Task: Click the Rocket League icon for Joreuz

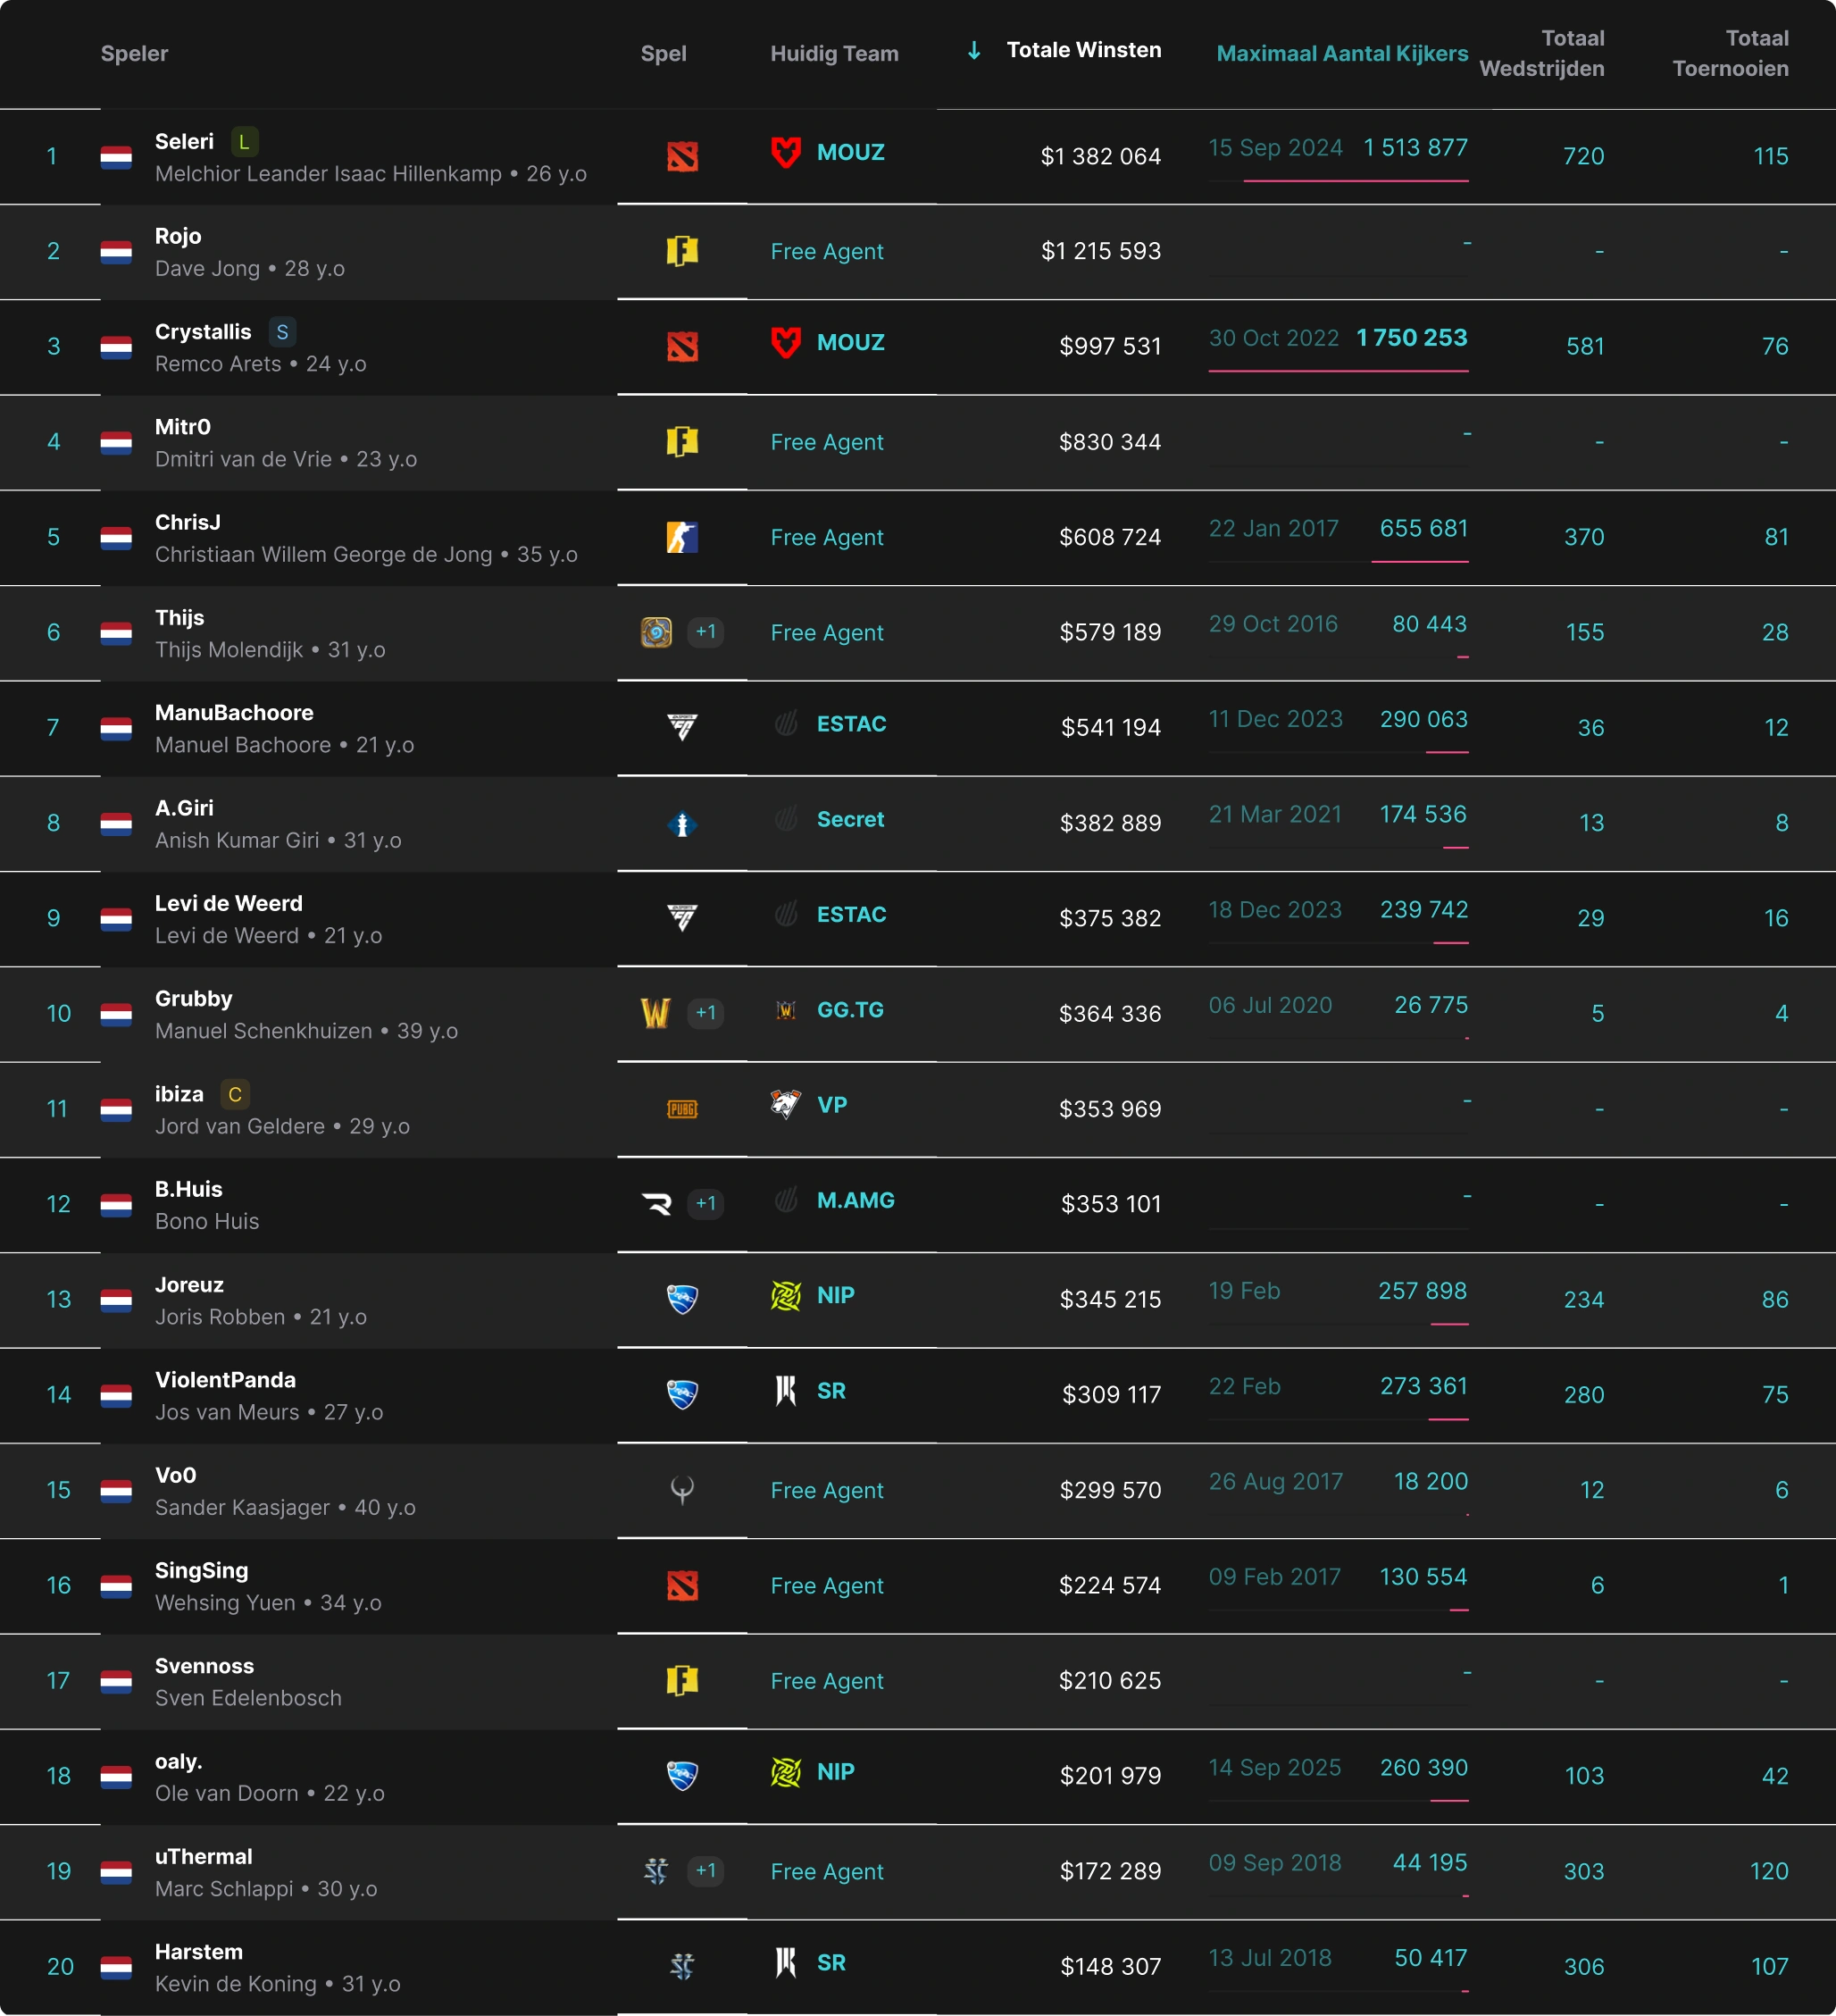Action: click(682, 1299)
